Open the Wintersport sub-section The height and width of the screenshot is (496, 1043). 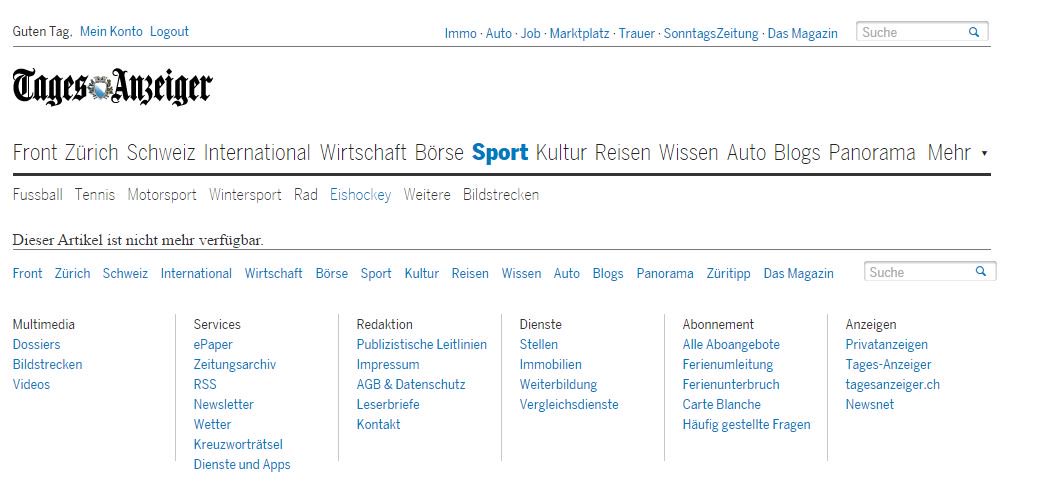tap(245, 195)
